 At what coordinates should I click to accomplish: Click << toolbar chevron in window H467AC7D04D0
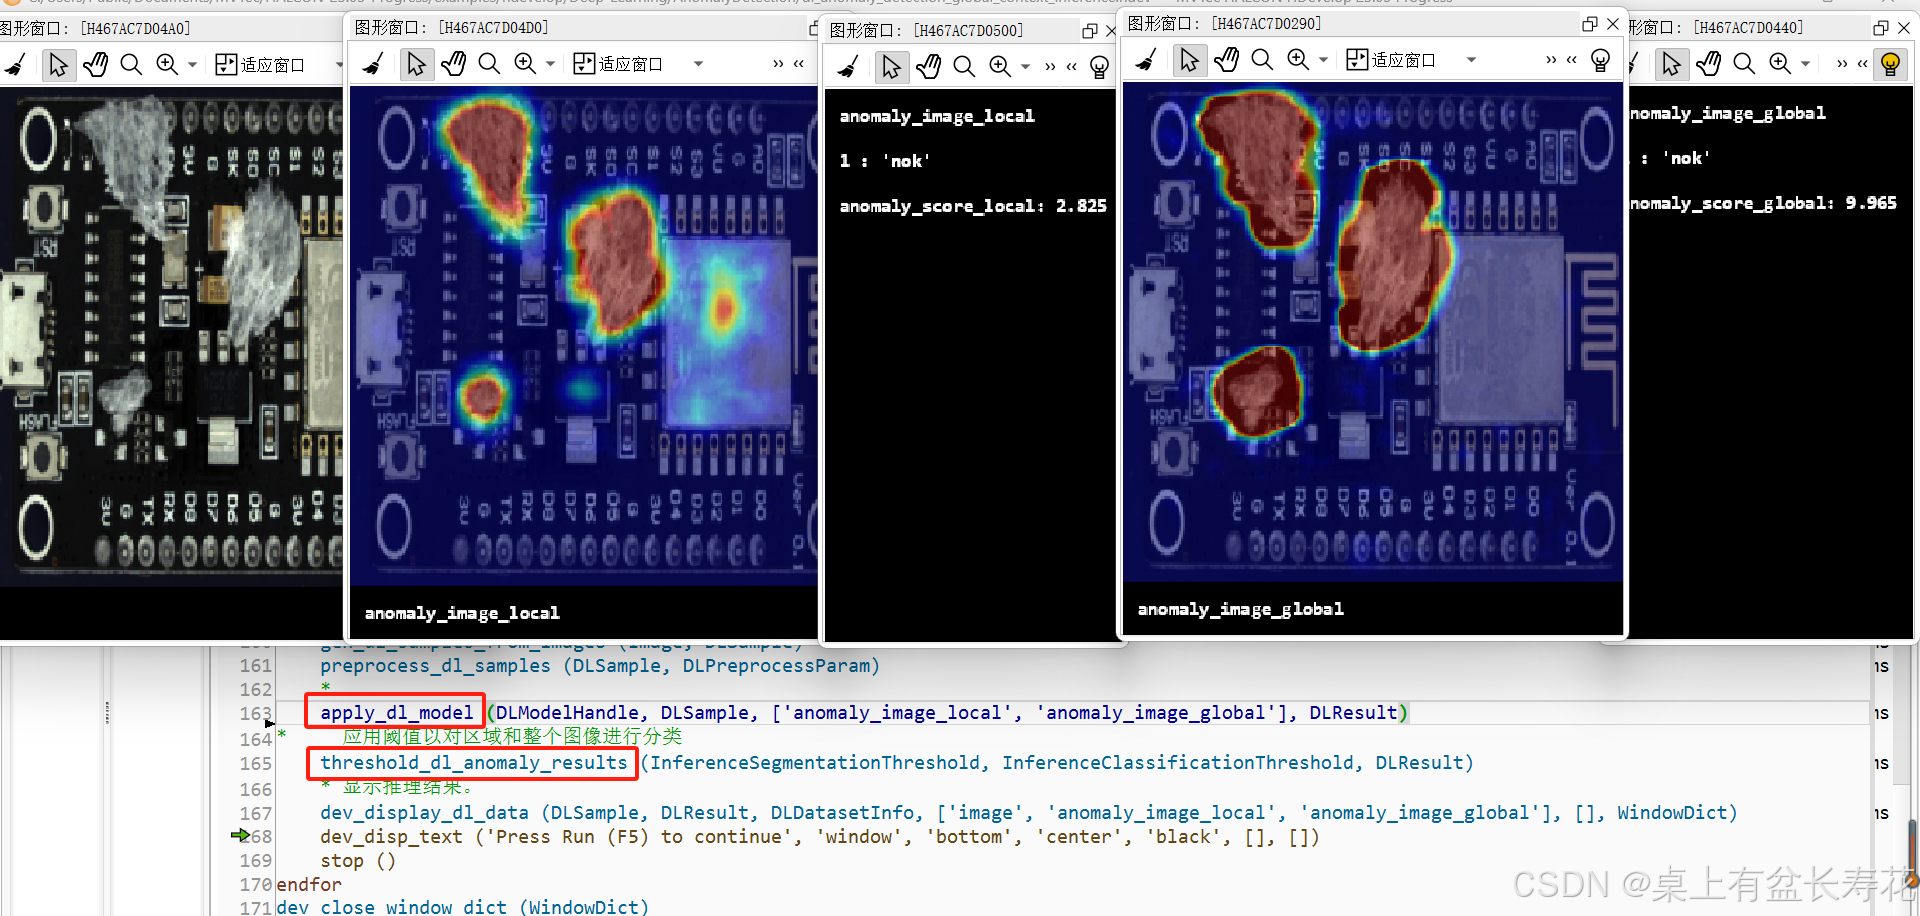point(798,64)
